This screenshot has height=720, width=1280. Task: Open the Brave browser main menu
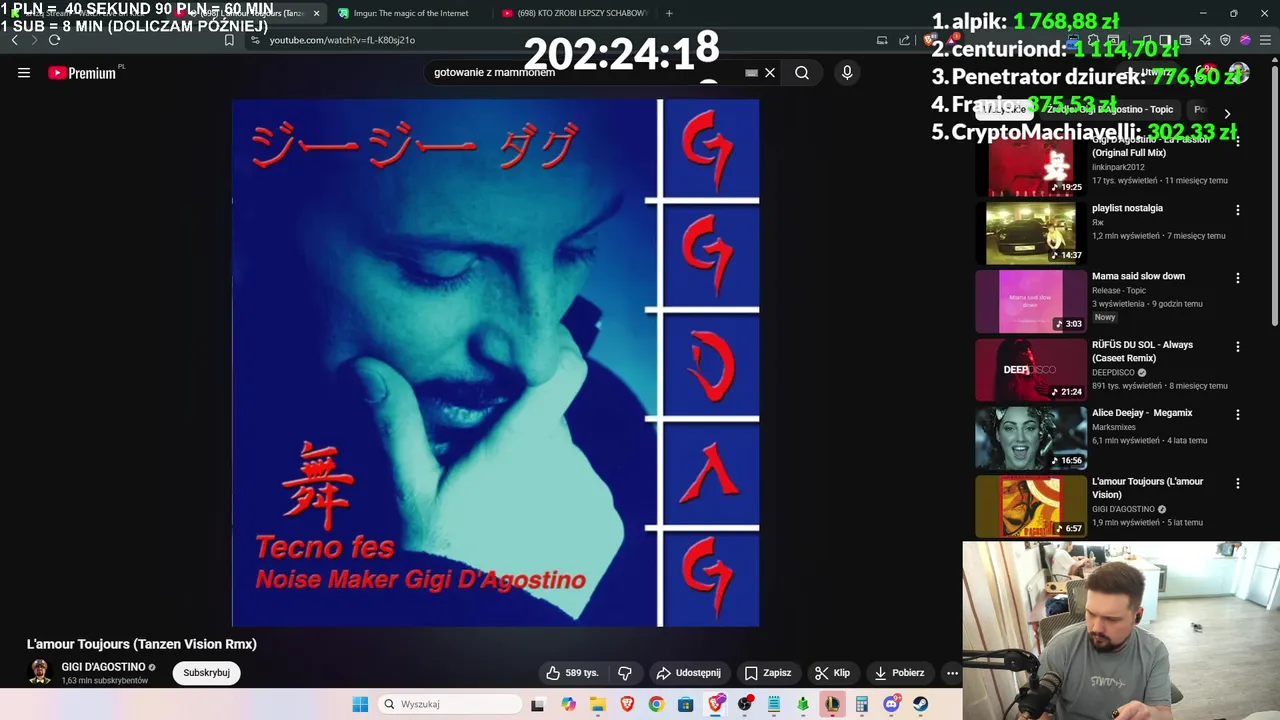pos(1265,40)
